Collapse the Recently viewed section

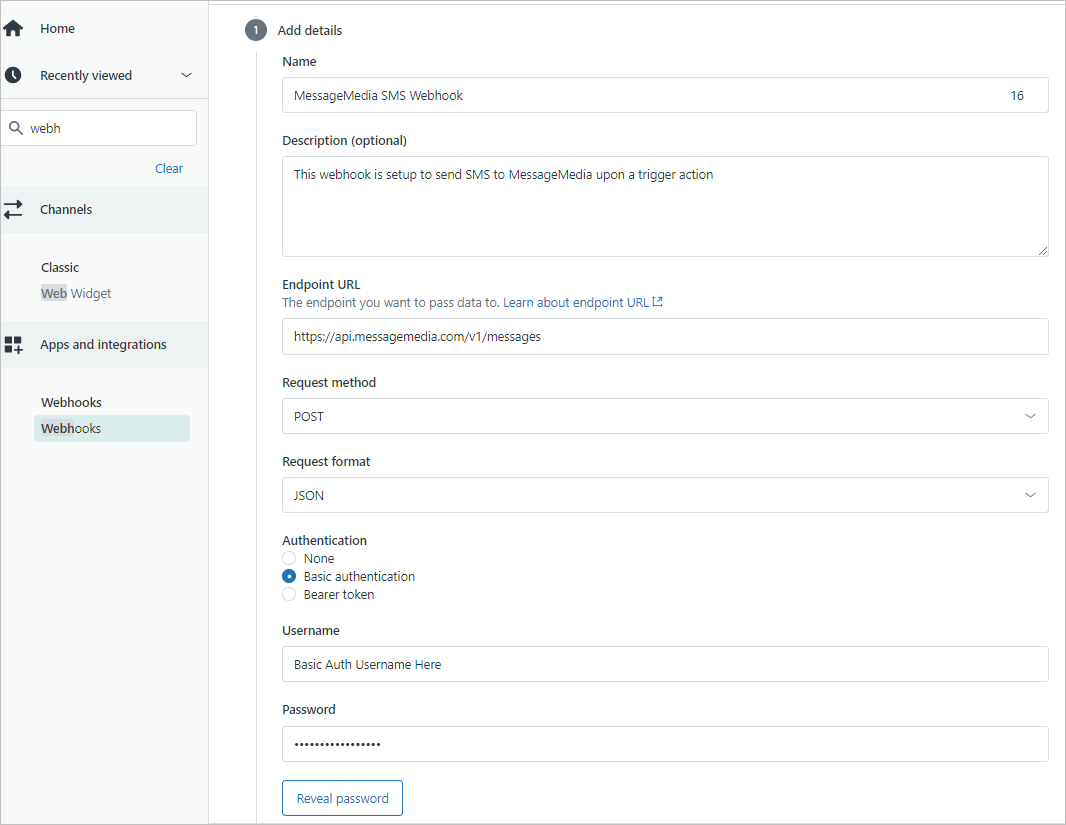tap(186, 74)
